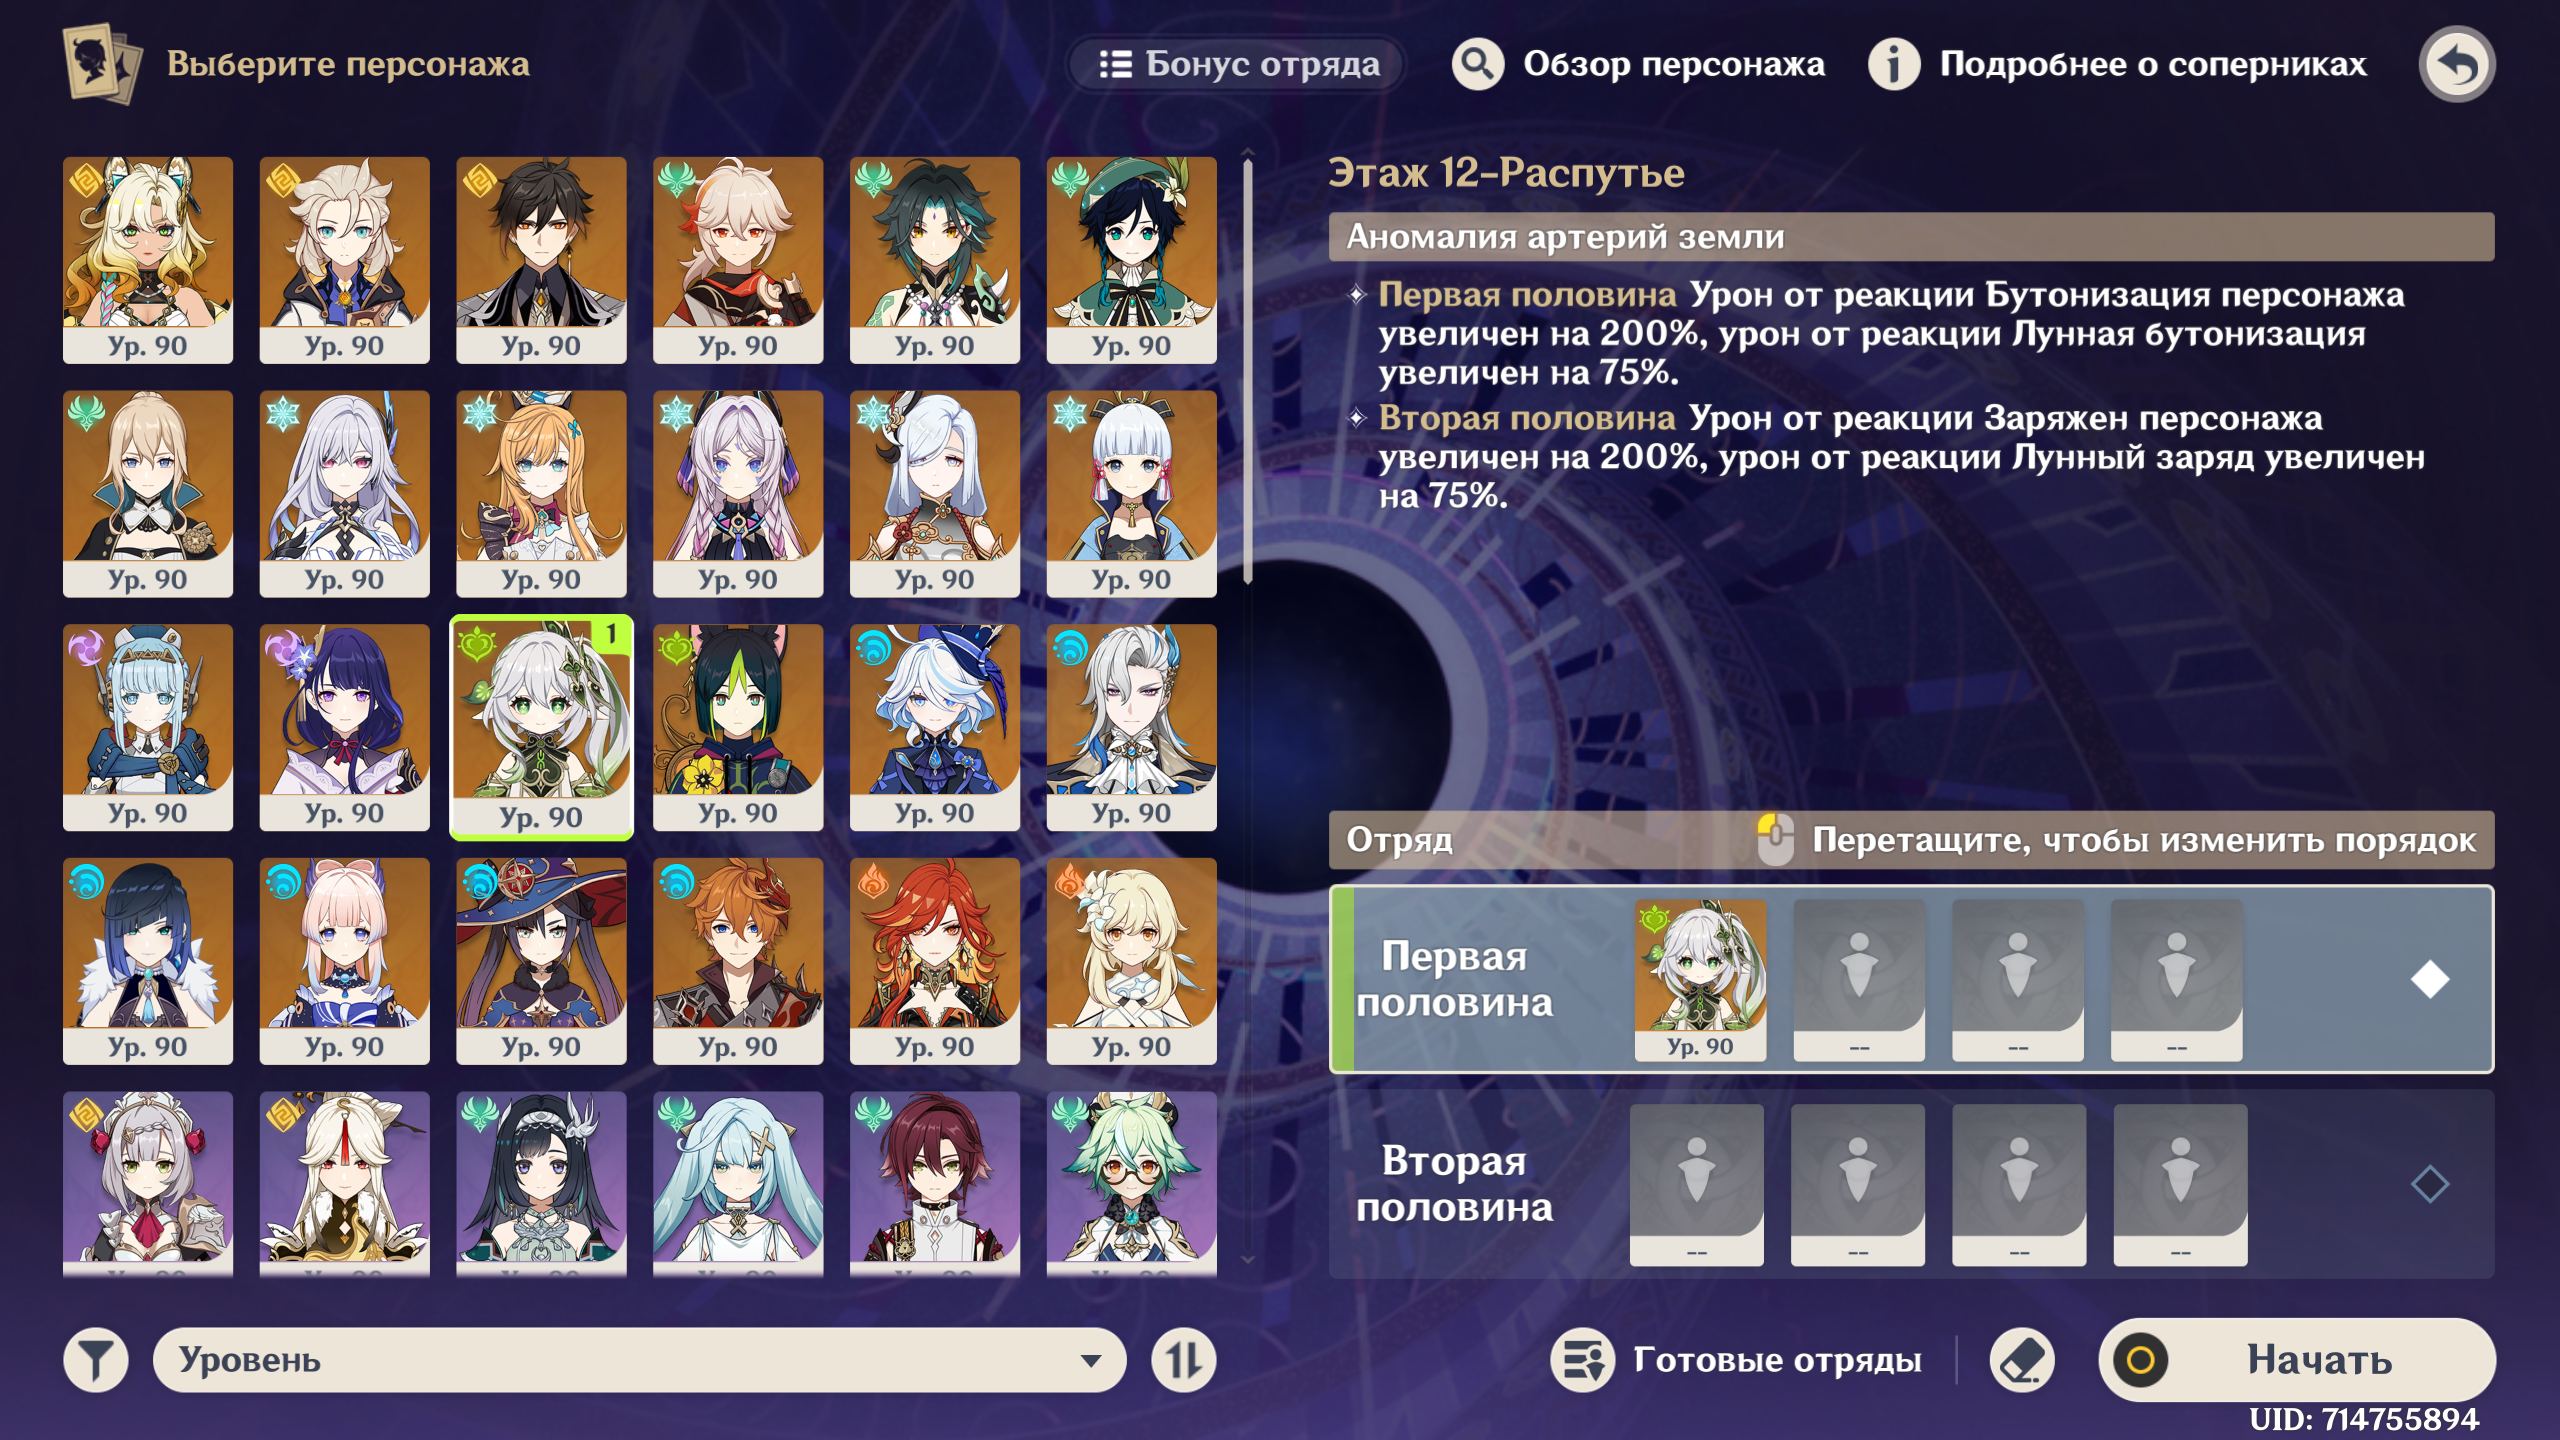
Task: Remove Nahida from first team slot
Action: [1700, 980]
